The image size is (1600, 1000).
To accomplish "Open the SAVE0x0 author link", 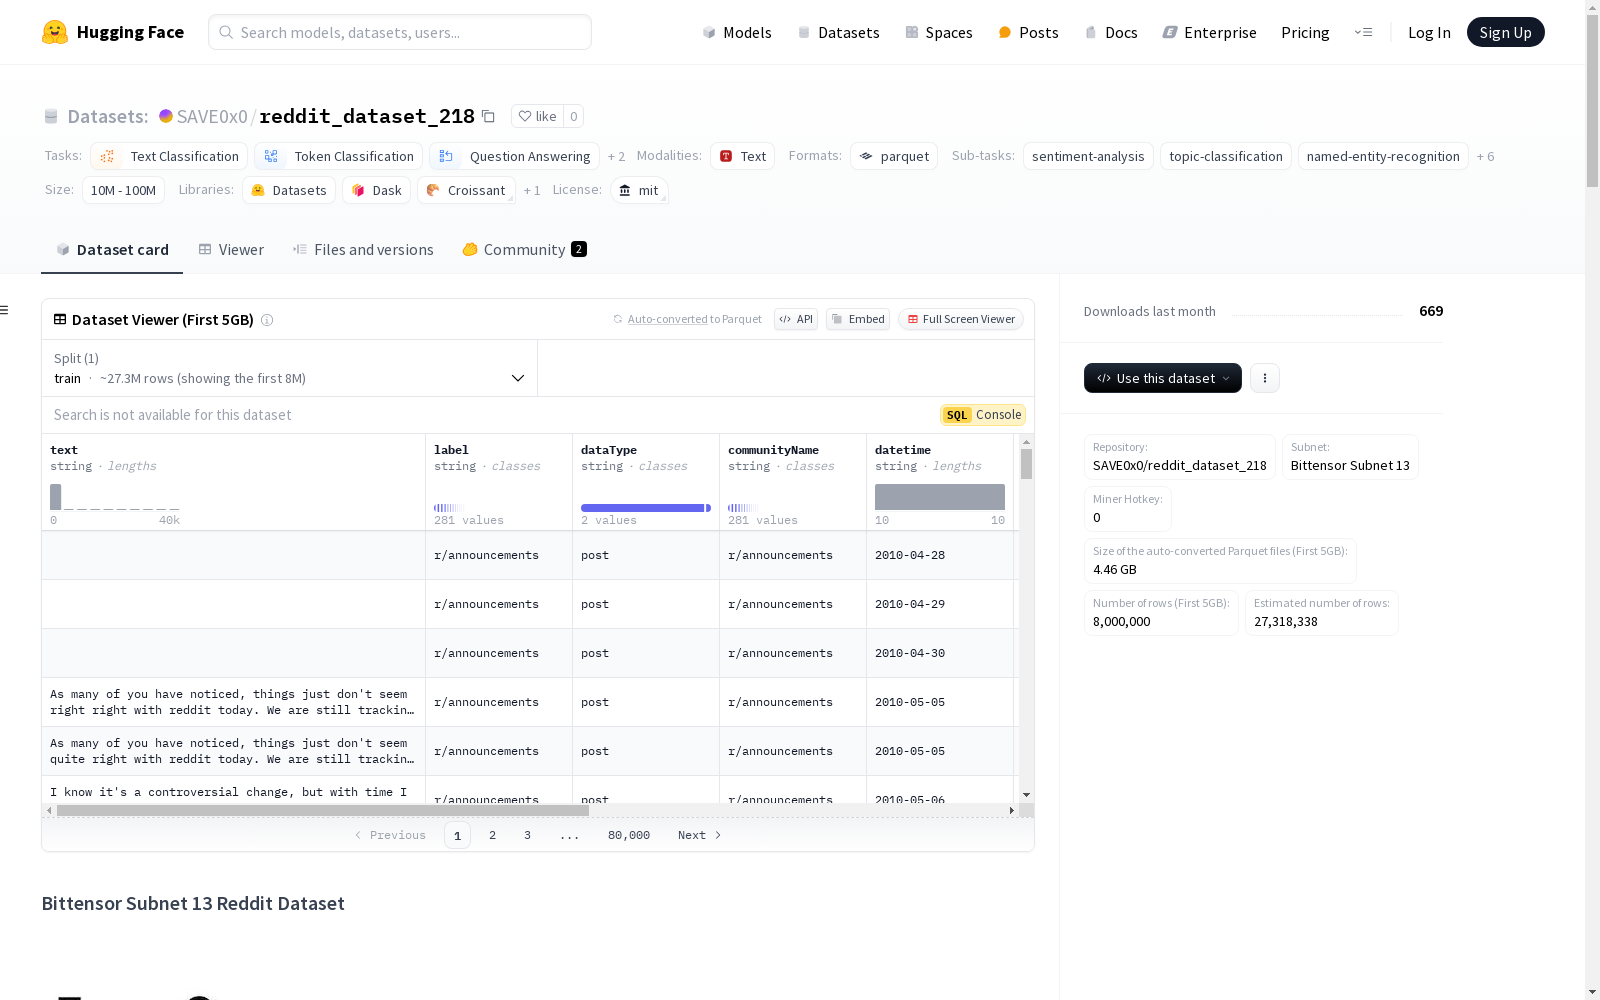I will [x=212, y=116].
